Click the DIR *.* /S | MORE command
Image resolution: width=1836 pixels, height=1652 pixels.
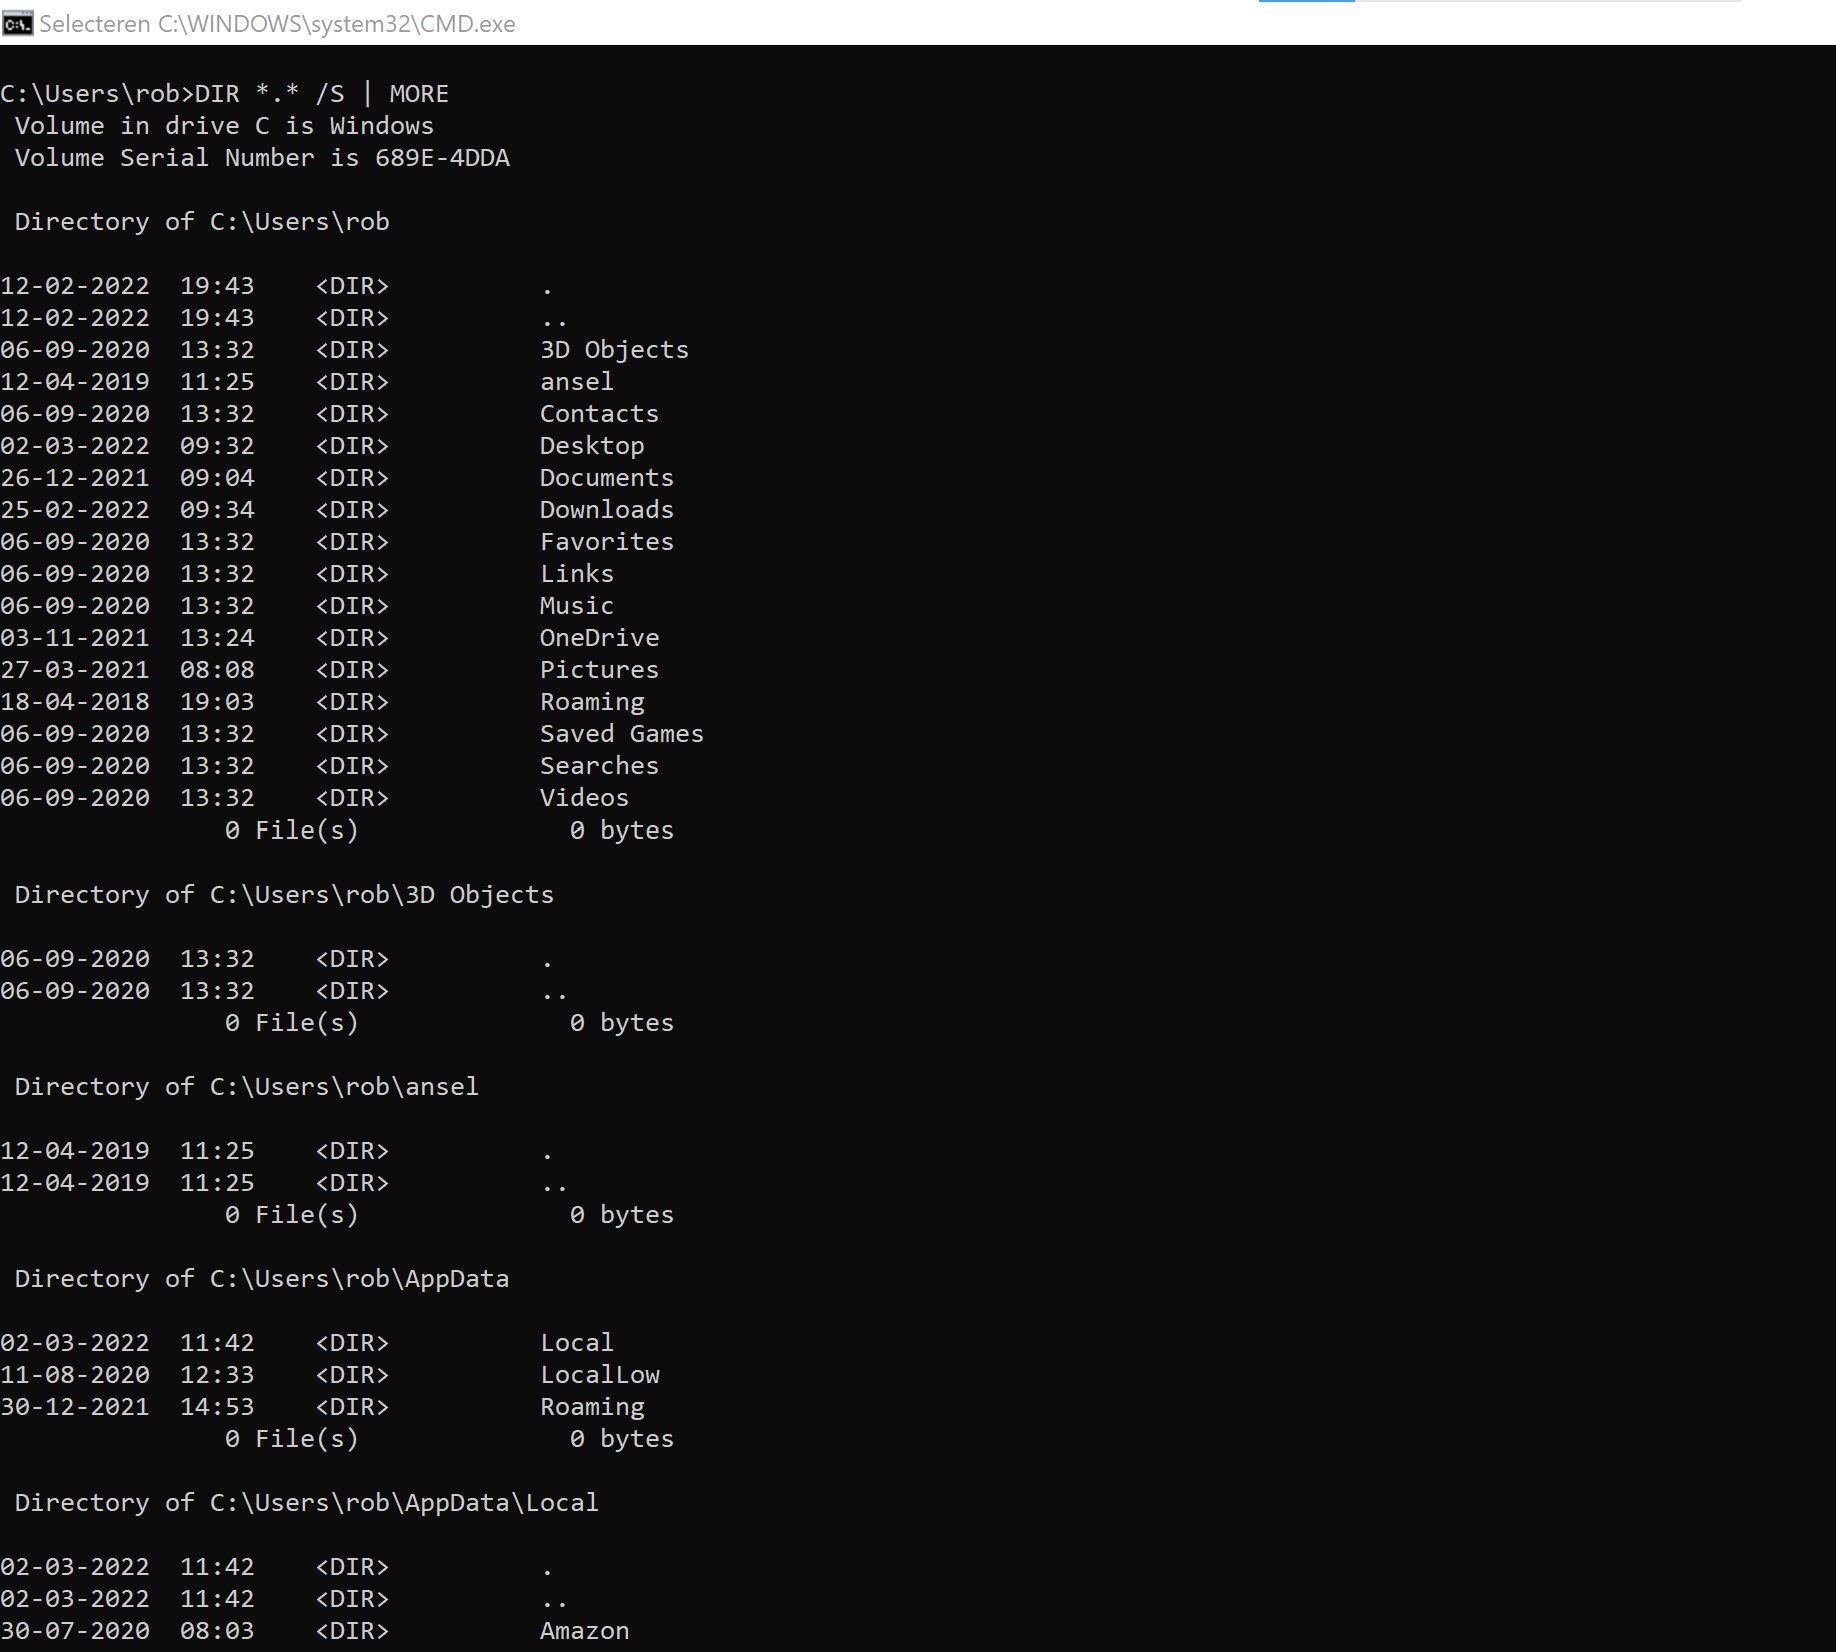click(x=322, y=94)
